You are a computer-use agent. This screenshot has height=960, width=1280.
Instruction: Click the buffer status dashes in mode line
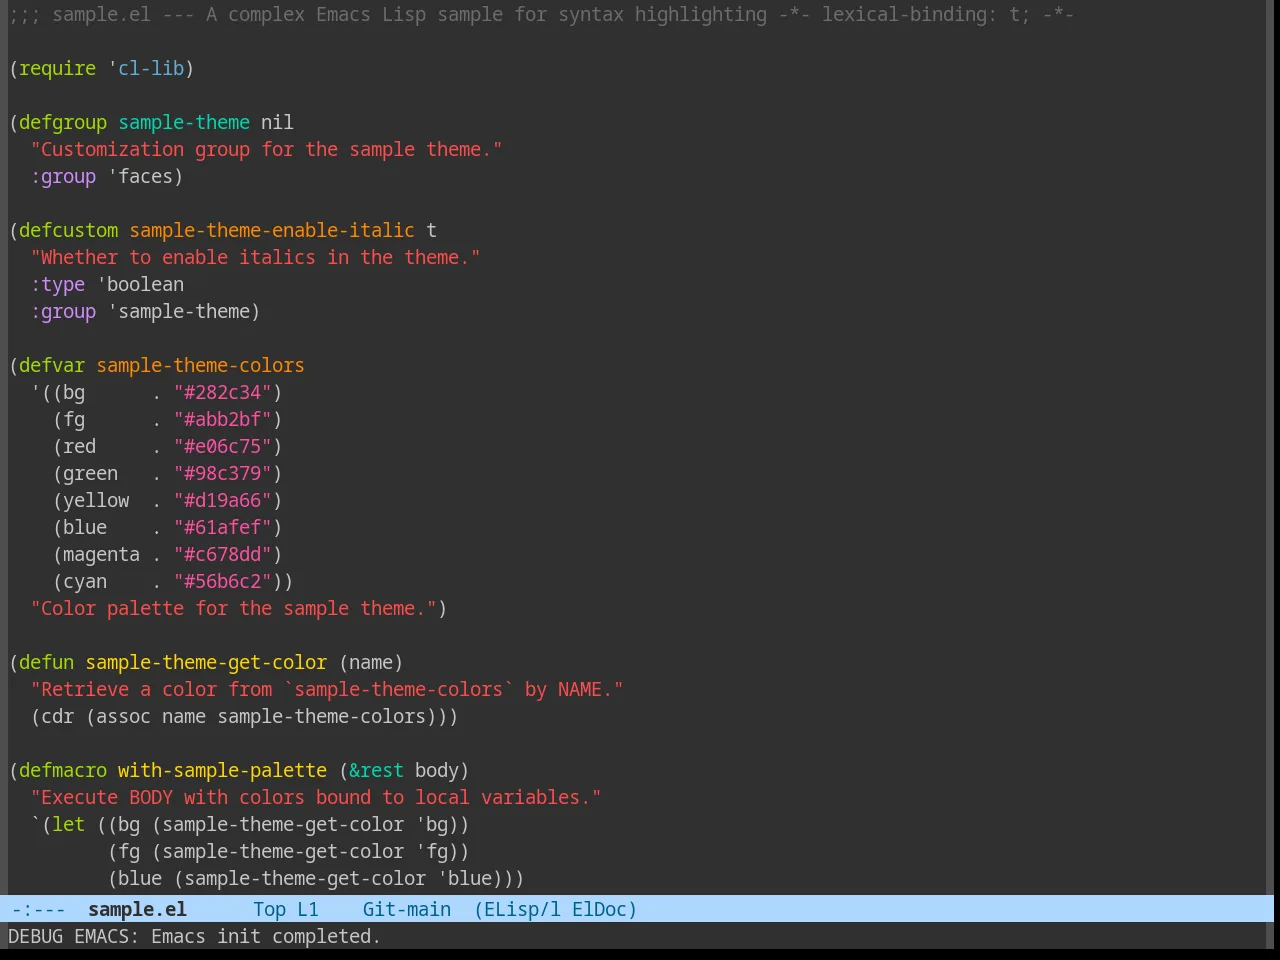point(38,909)
